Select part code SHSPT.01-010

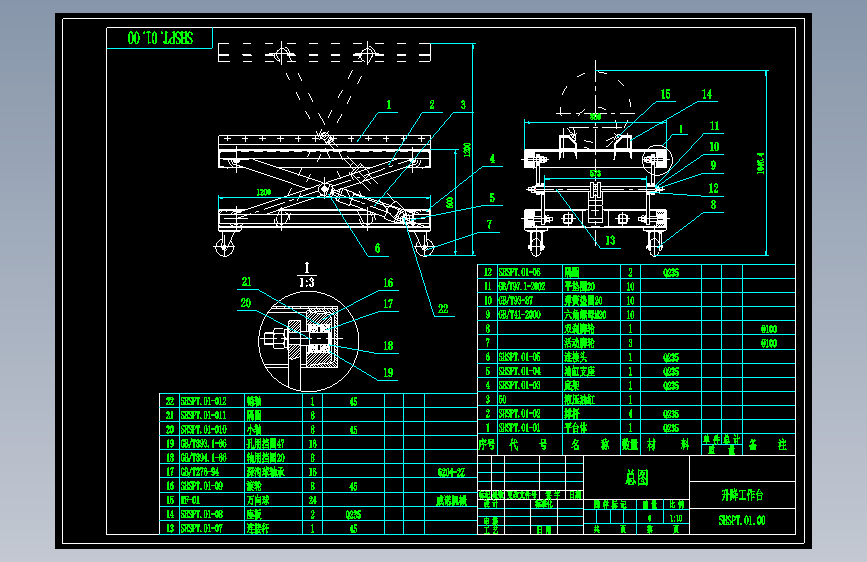pyautogui.click(x=203, y=429)
